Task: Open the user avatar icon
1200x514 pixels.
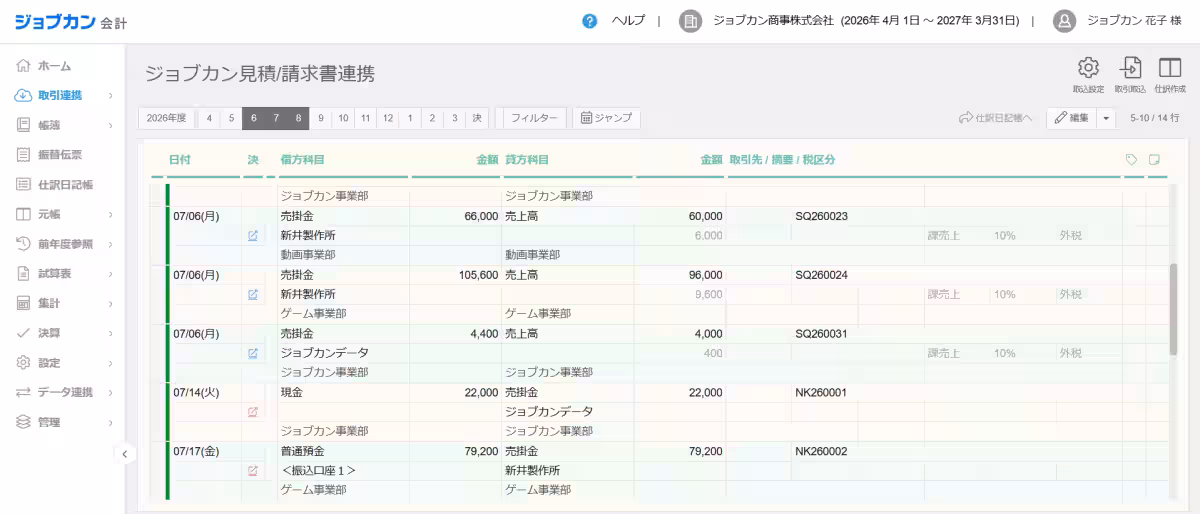Action: click(x=1065, y=21)
